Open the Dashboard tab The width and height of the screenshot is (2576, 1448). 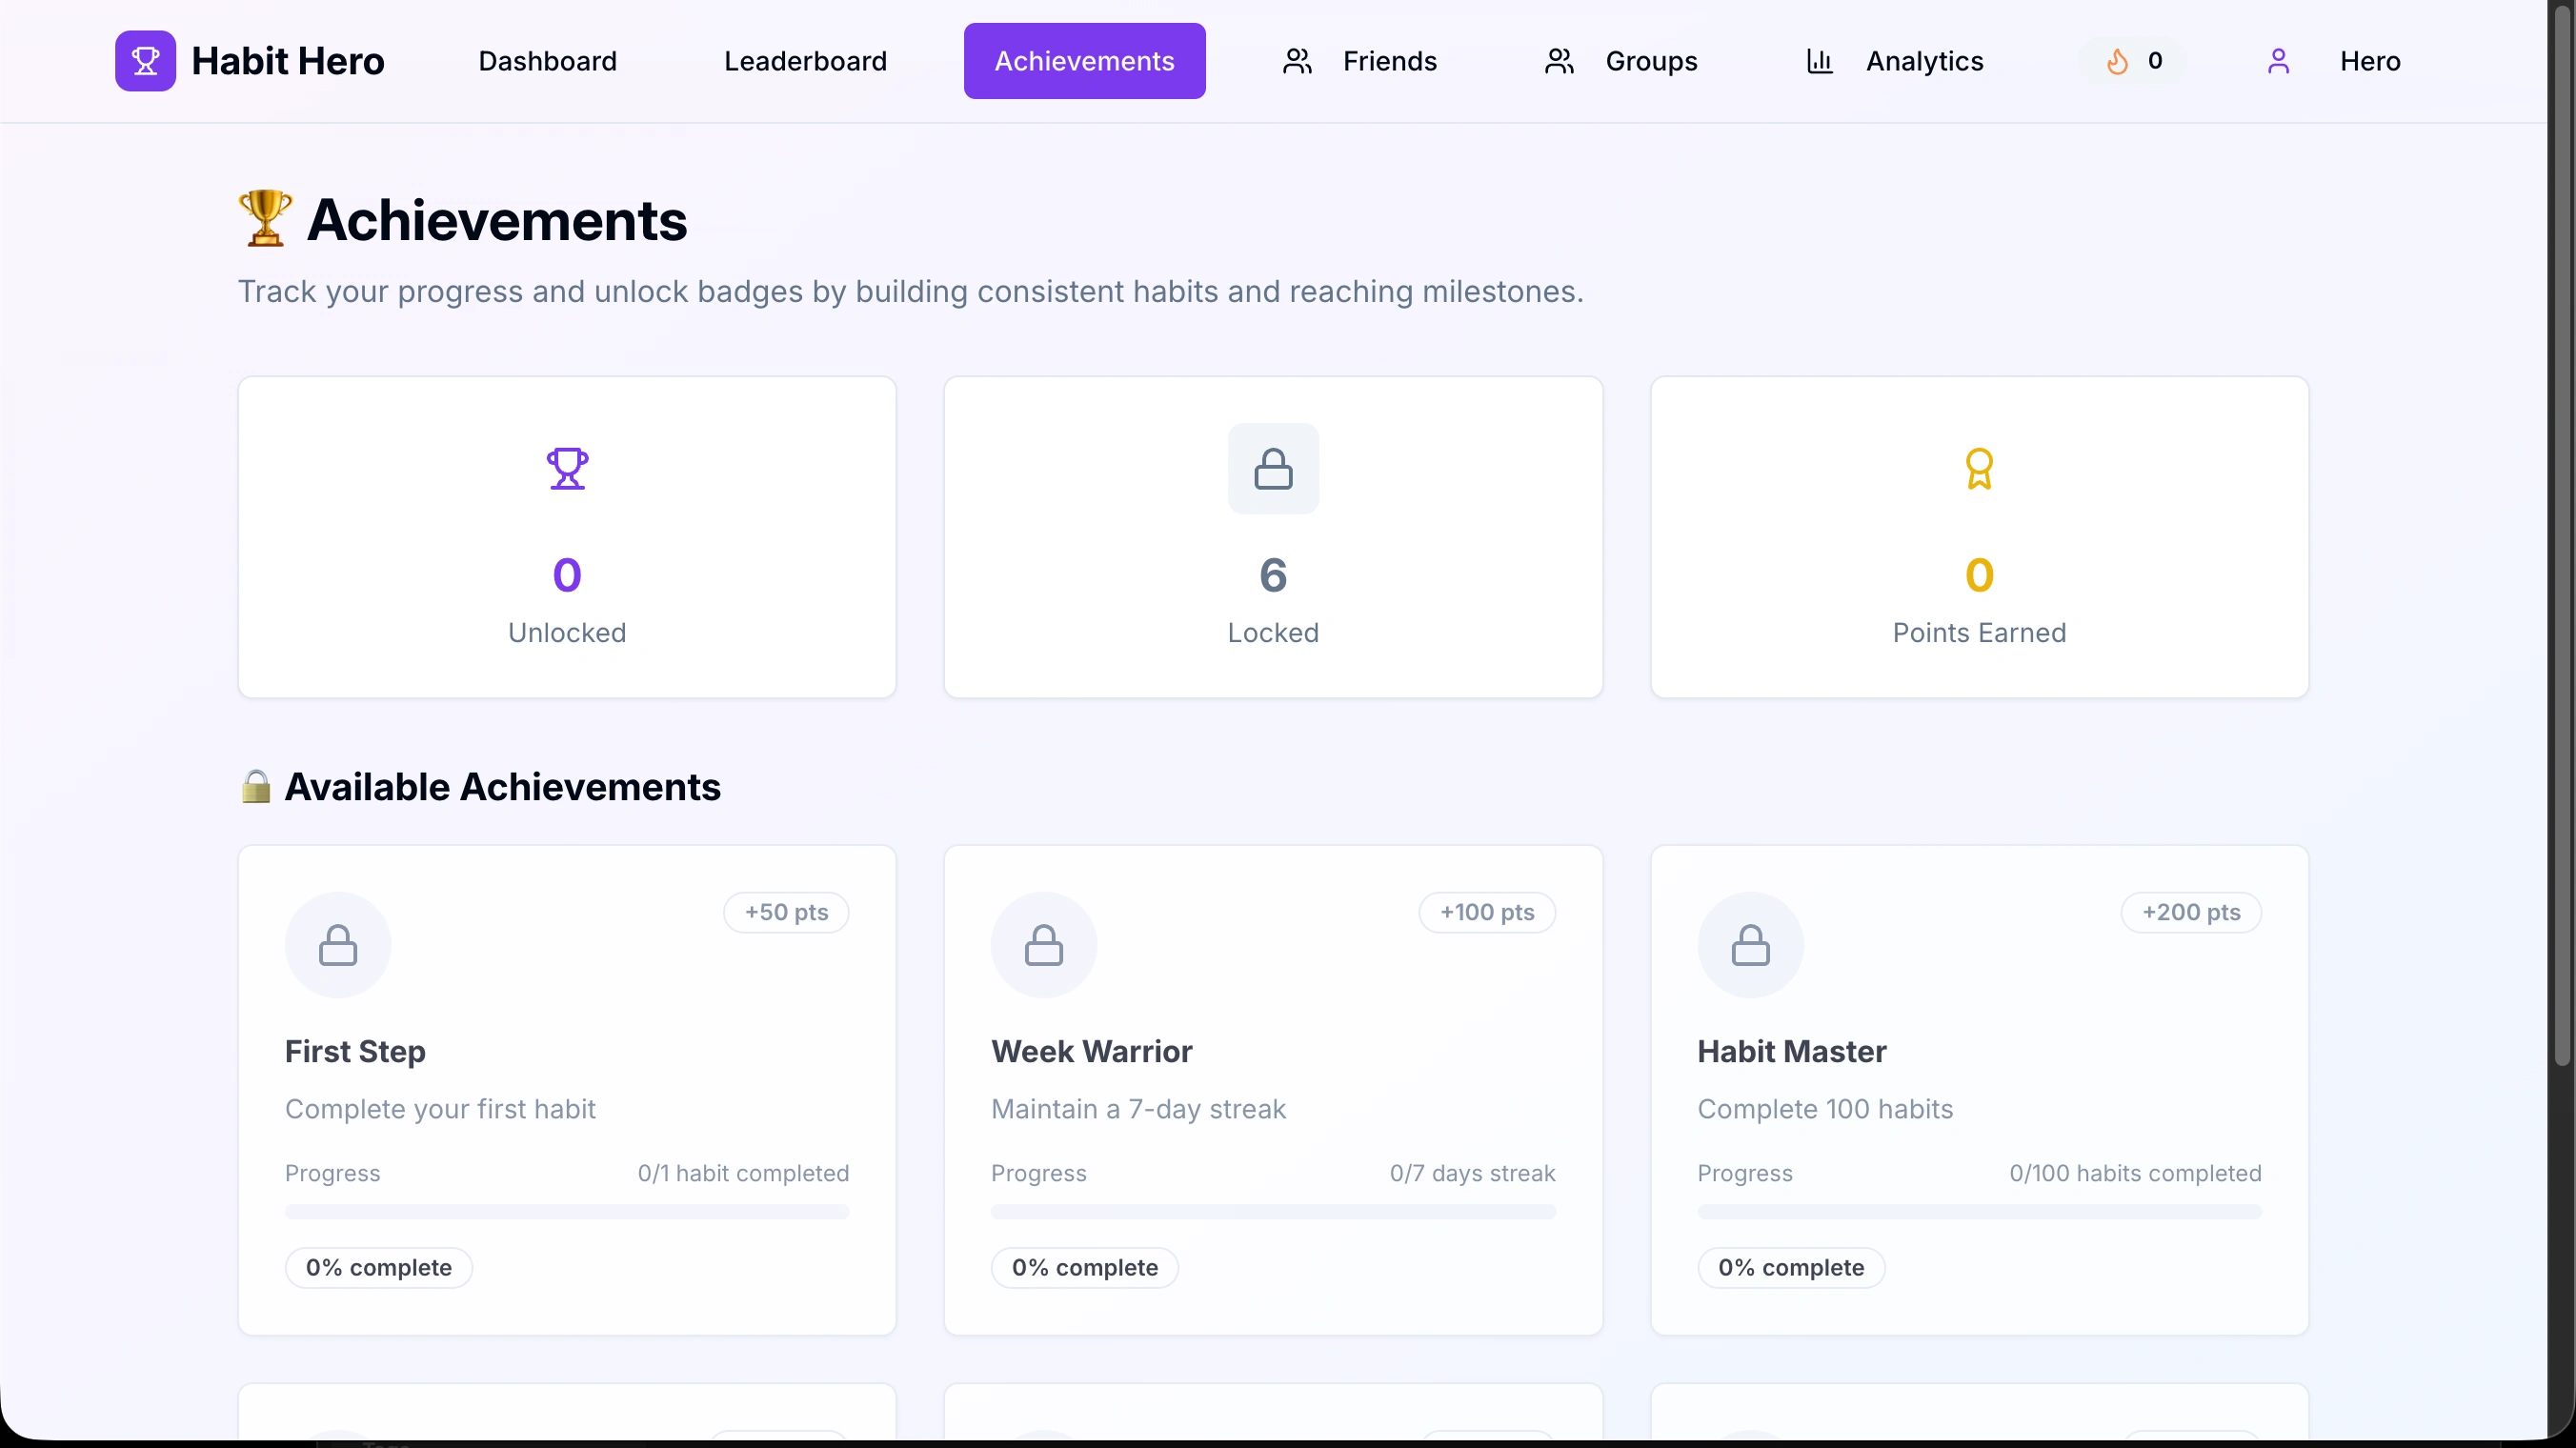(547, 61)
